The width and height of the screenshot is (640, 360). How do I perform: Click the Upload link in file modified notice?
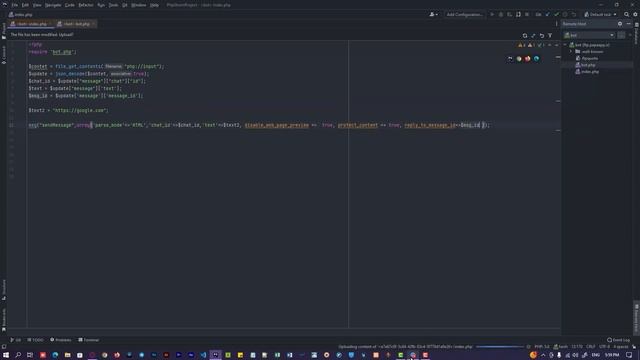66,35
